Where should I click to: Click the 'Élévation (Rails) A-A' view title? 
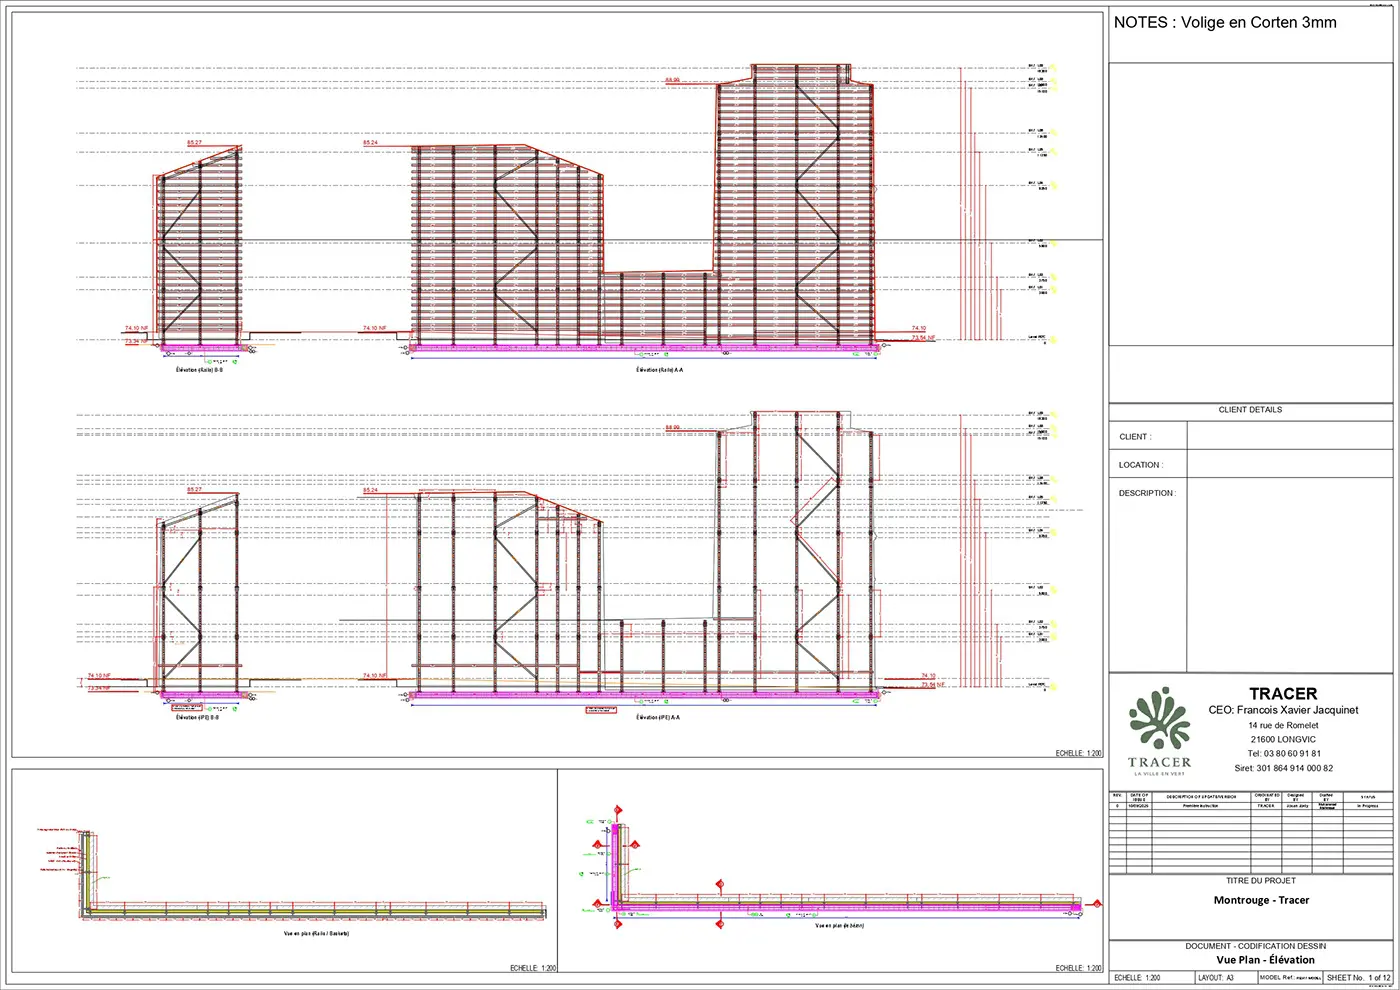click(x=659, y=370)
